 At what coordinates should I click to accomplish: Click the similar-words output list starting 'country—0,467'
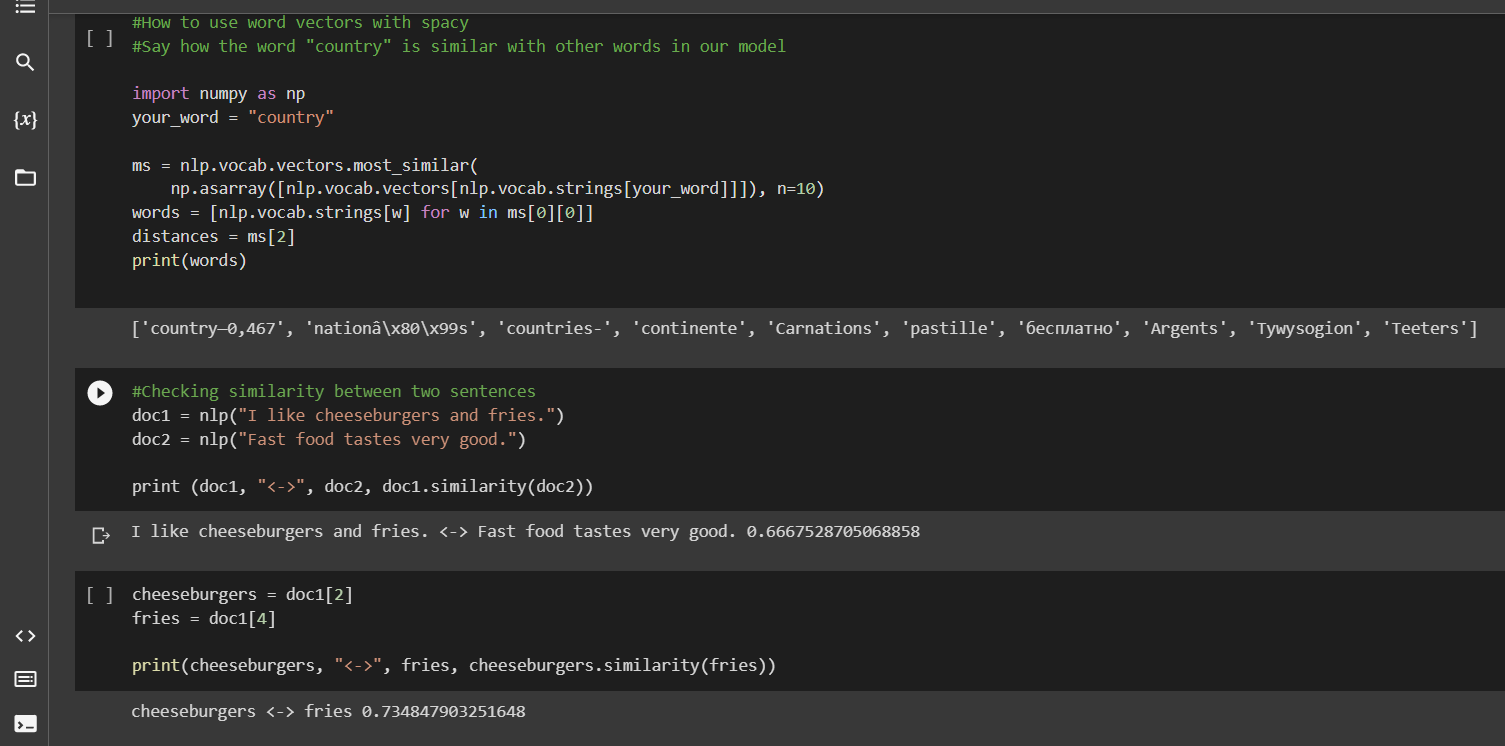point(804,329)
